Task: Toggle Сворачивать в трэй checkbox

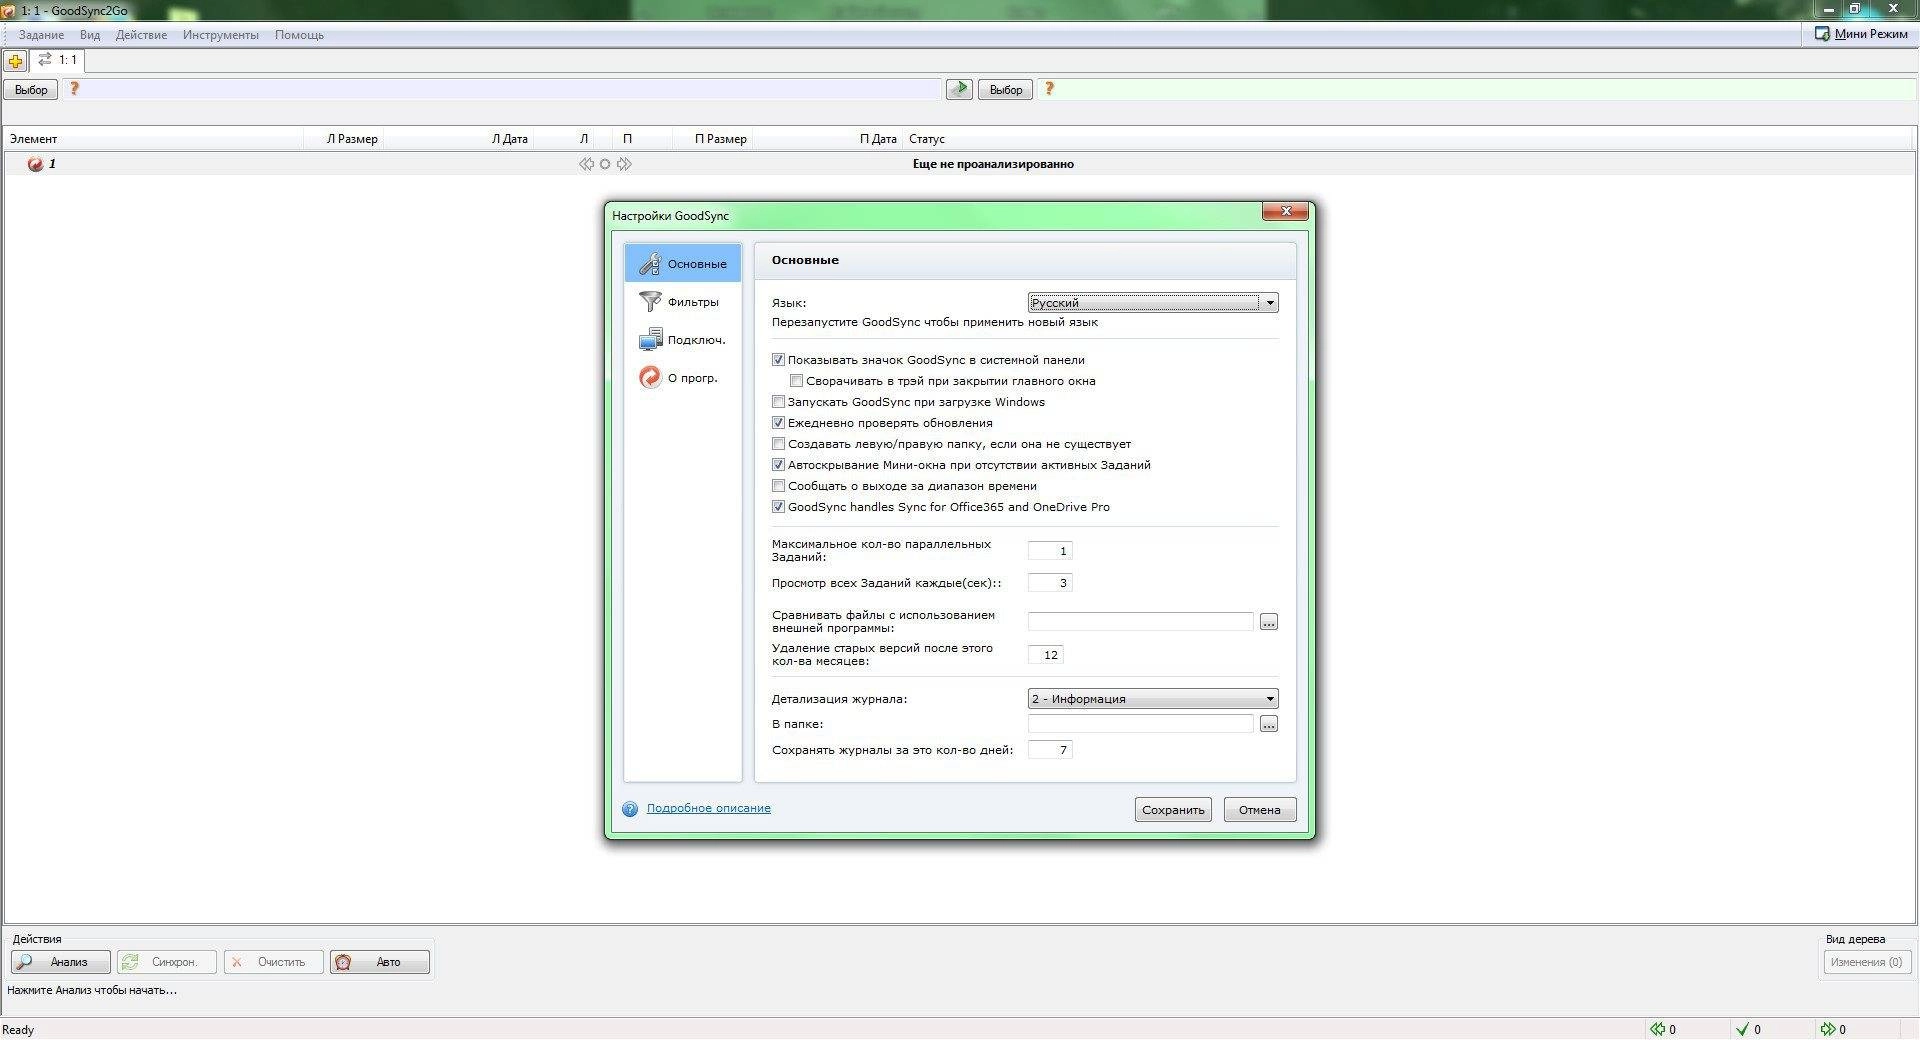Action: click(x=797, y=381)
